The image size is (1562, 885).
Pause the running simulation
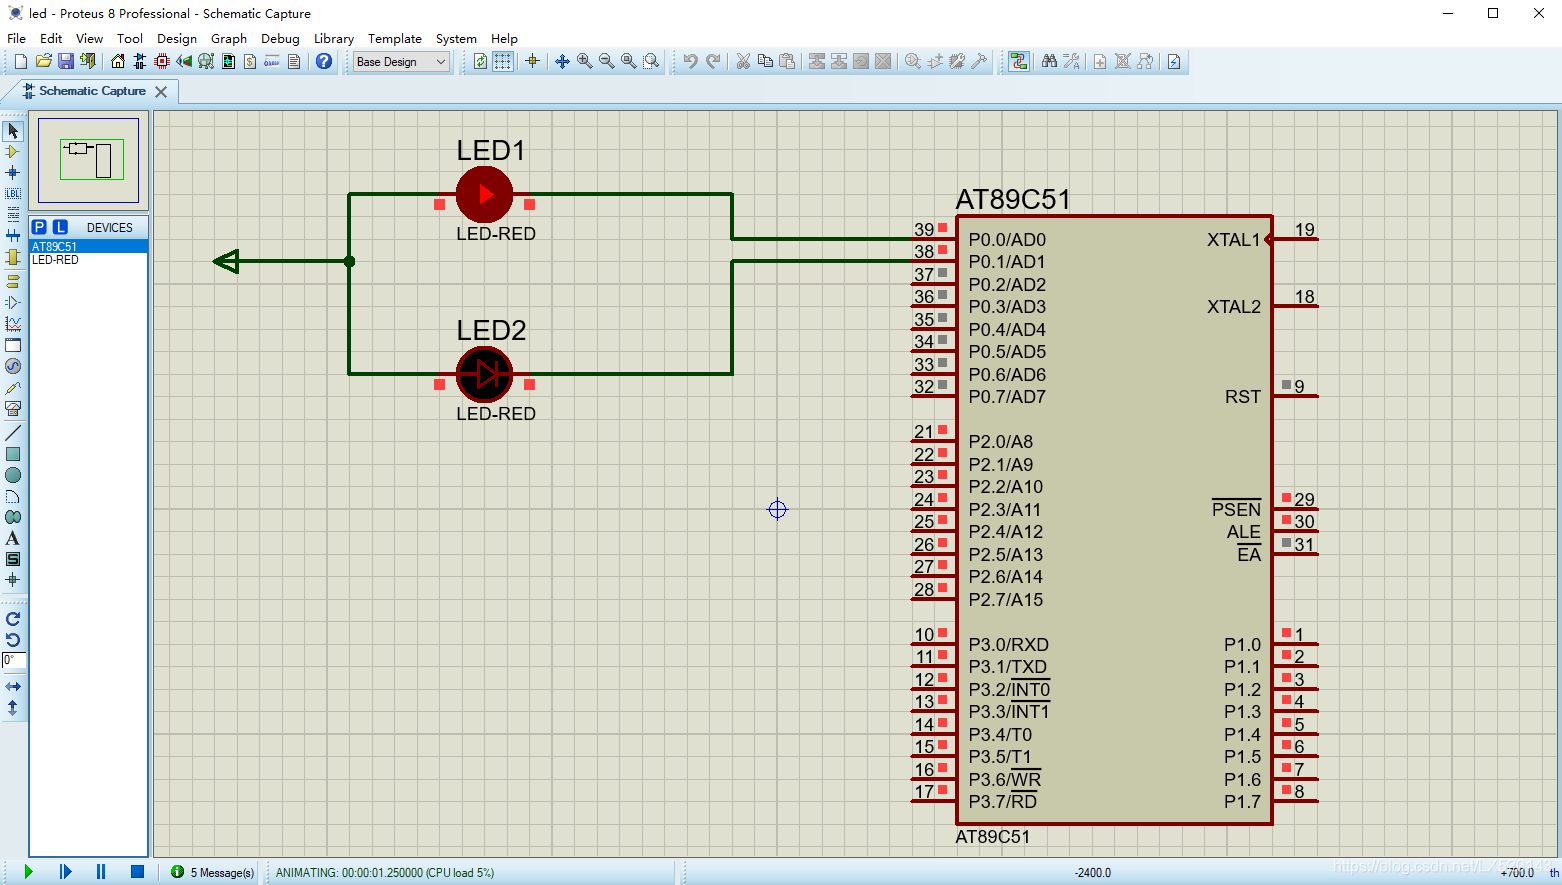[x=101, y=872]
